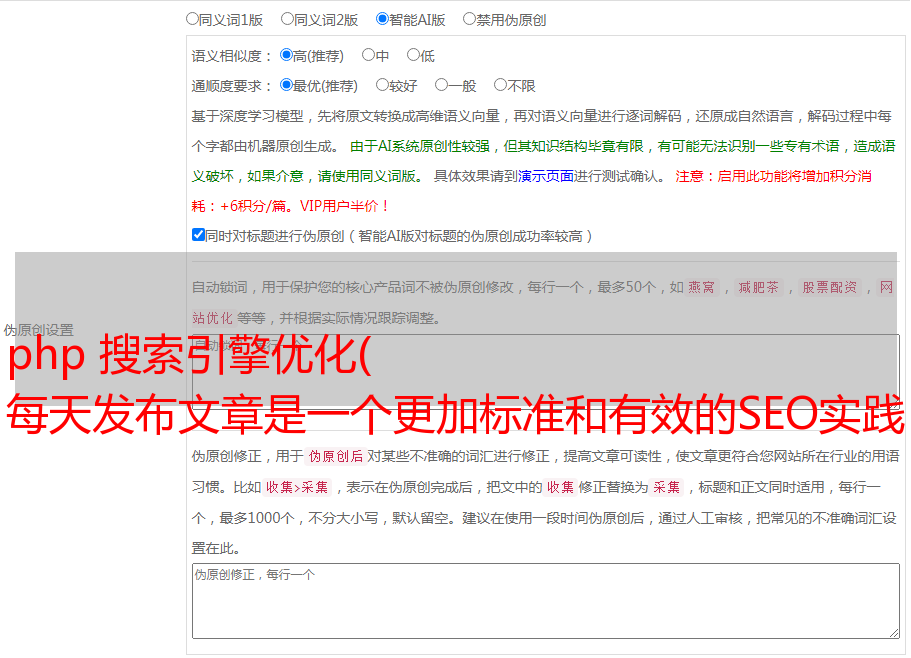The width and height of the screenshot is (911, 658).
Task: Set 语义相似度 to 高(推荐)
Action: (286, 55)
